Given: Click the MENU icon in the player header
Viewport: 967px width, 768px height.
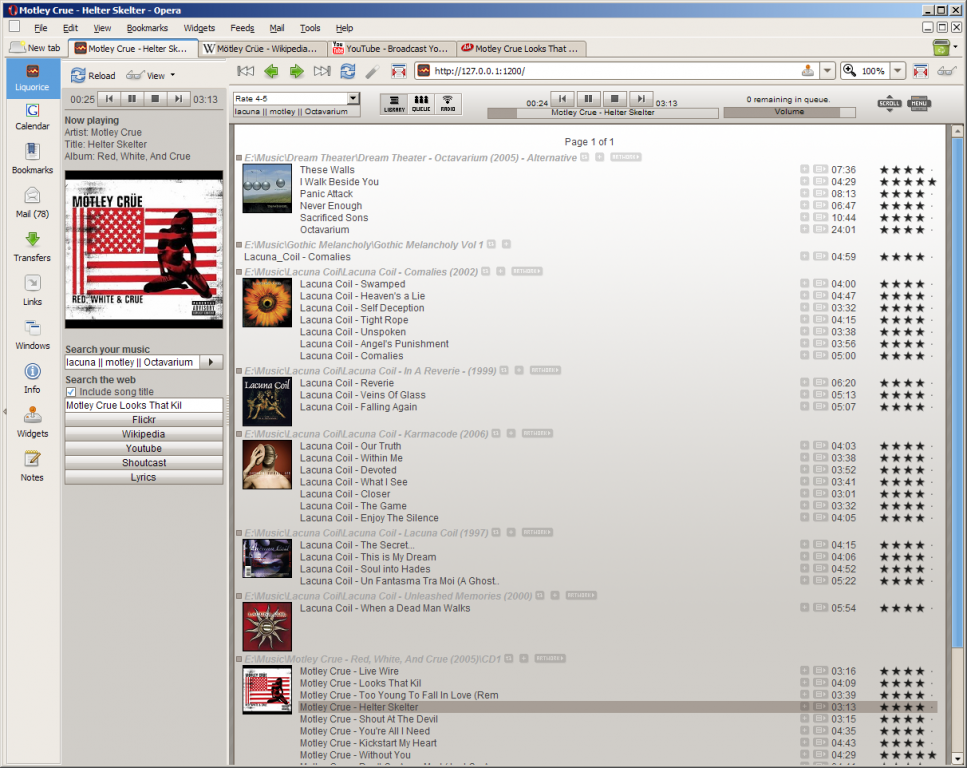Looking at the screenshot, I should [919, 103].
